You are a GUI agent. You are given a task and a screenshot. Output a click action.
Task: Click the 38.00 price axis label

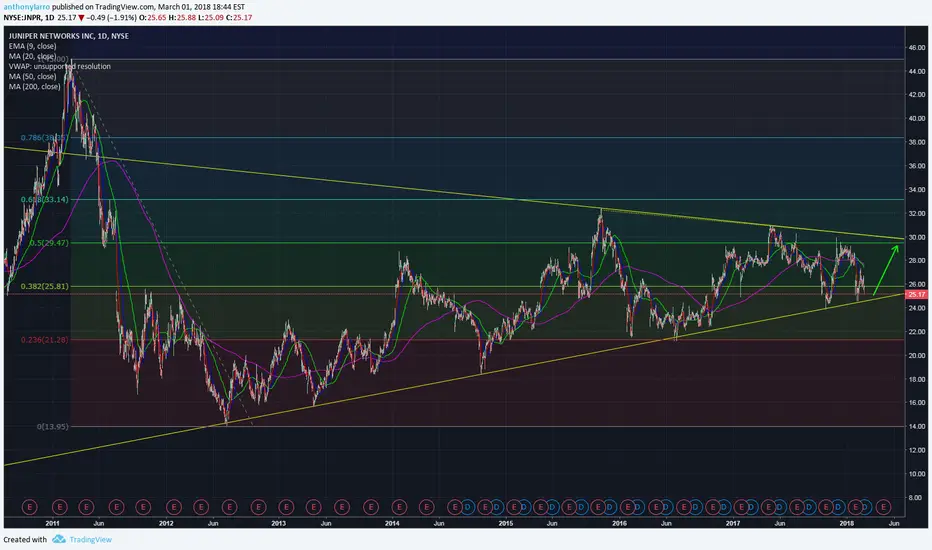(917, 142)
